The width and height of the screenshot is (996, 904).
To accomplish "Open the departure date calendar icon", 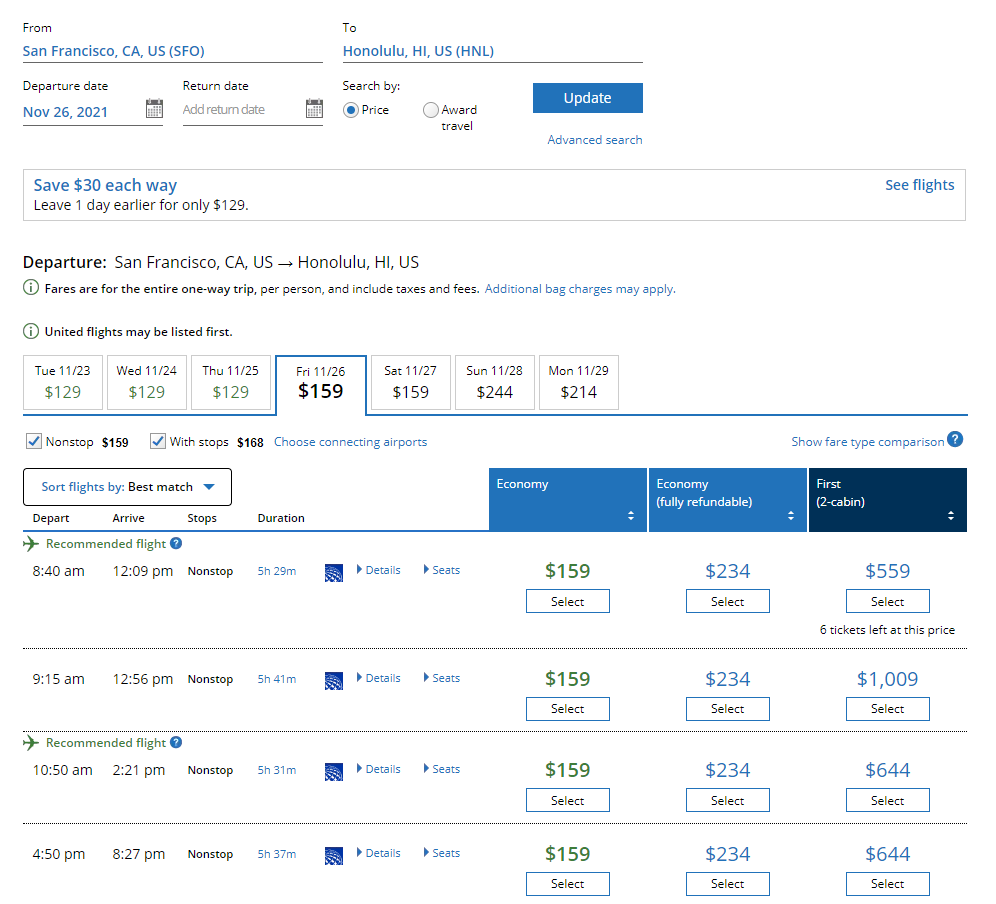I will pos(154,109).
